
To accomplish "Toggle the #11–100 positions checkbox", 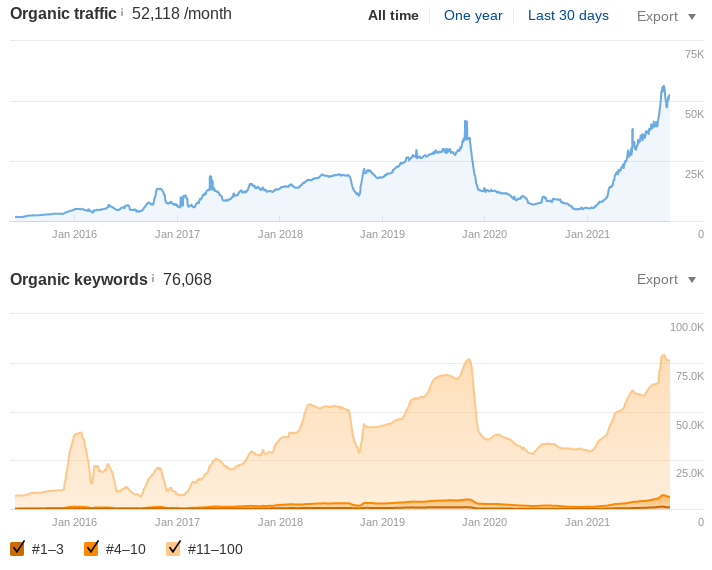I will click(x=173, y=549).
